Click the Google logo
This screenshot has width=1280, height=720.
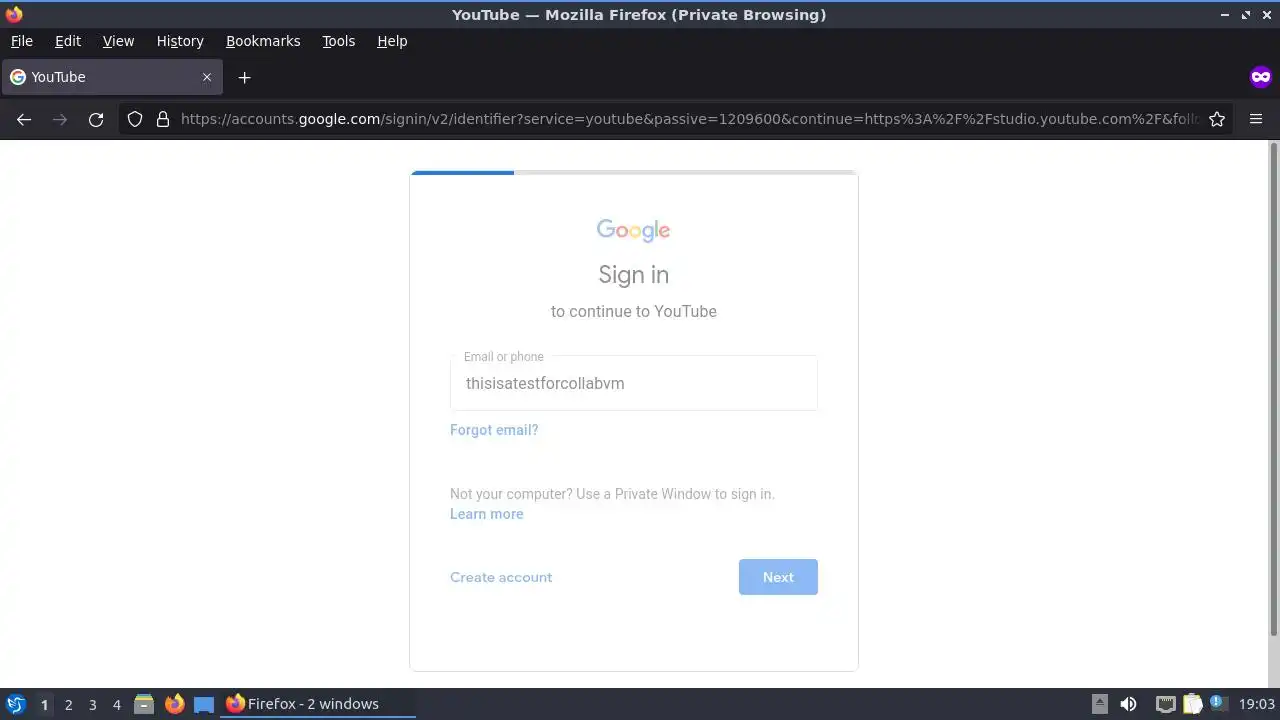click(634, 231)
